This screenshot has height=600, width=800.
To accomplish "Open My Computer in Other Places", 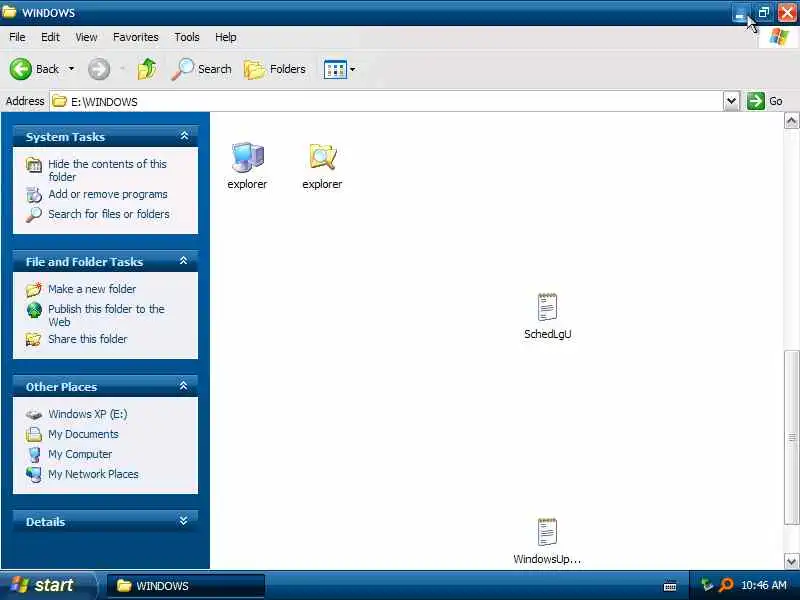I will pyautogui.click(x=80, y=454).
